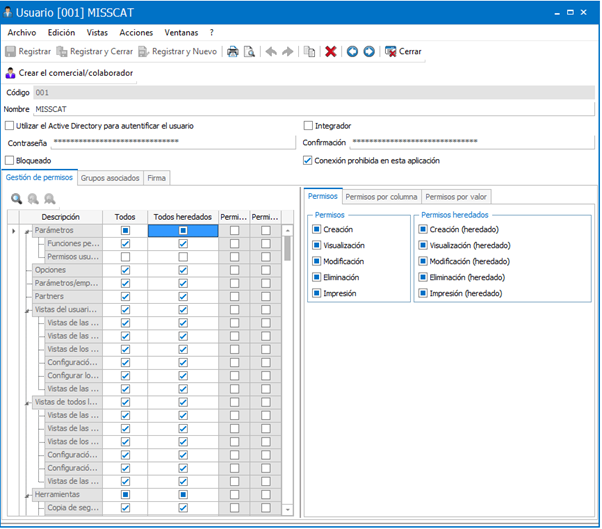Select the Partners tree row

coord(67,296)
